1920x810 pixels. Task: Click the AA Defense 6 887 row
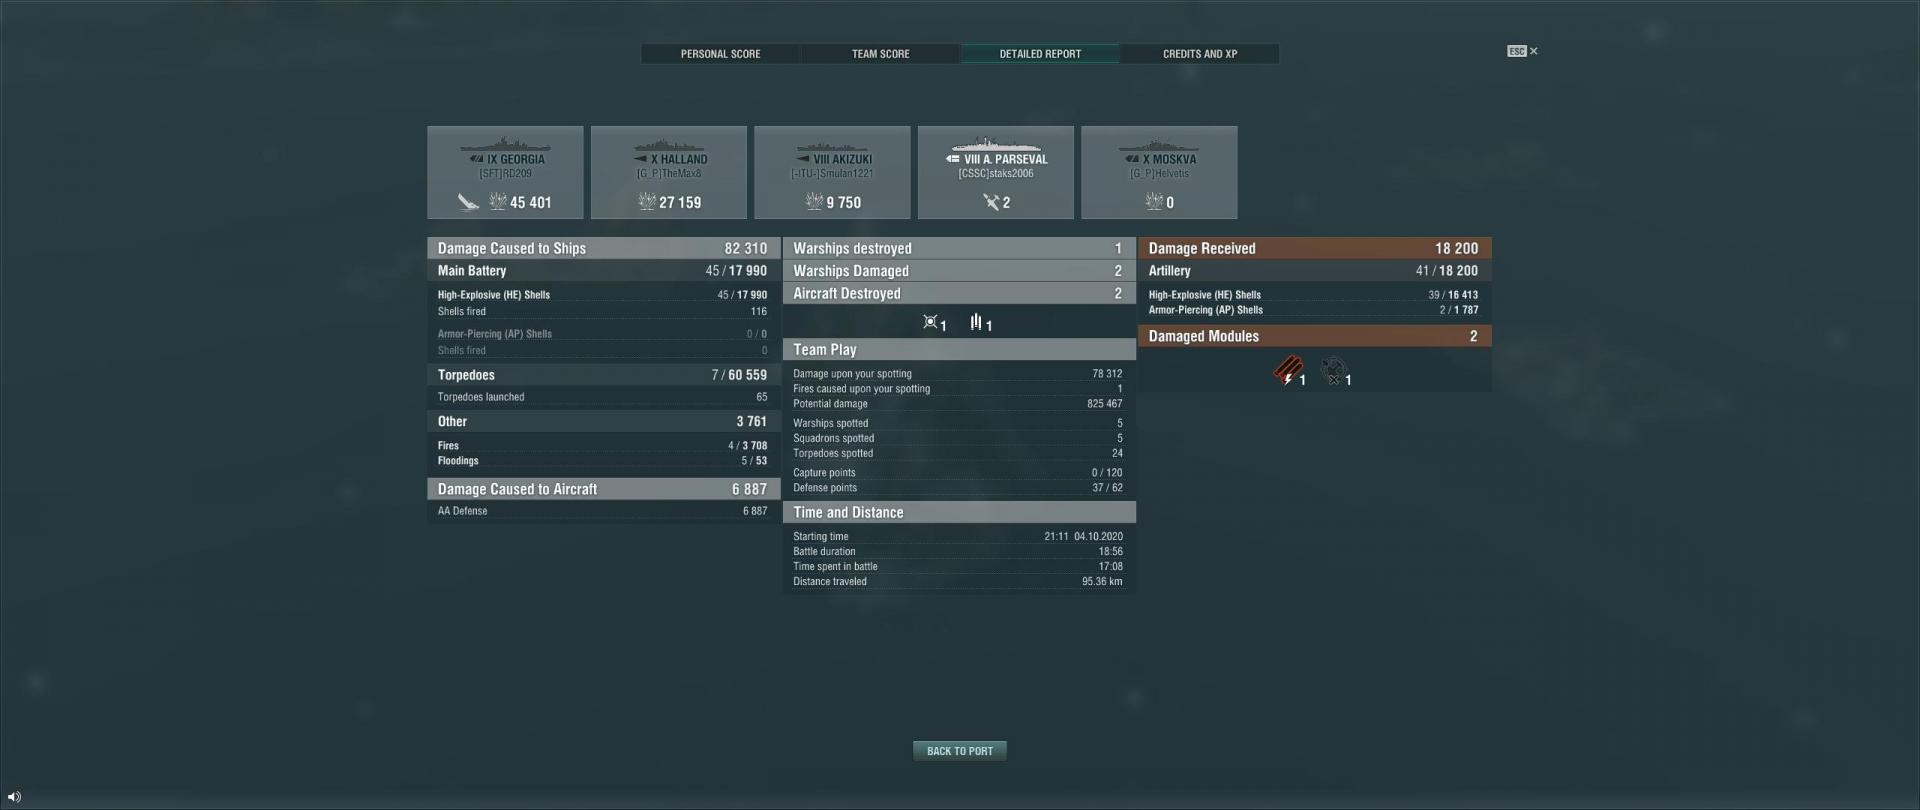click(x=603, y=511)
